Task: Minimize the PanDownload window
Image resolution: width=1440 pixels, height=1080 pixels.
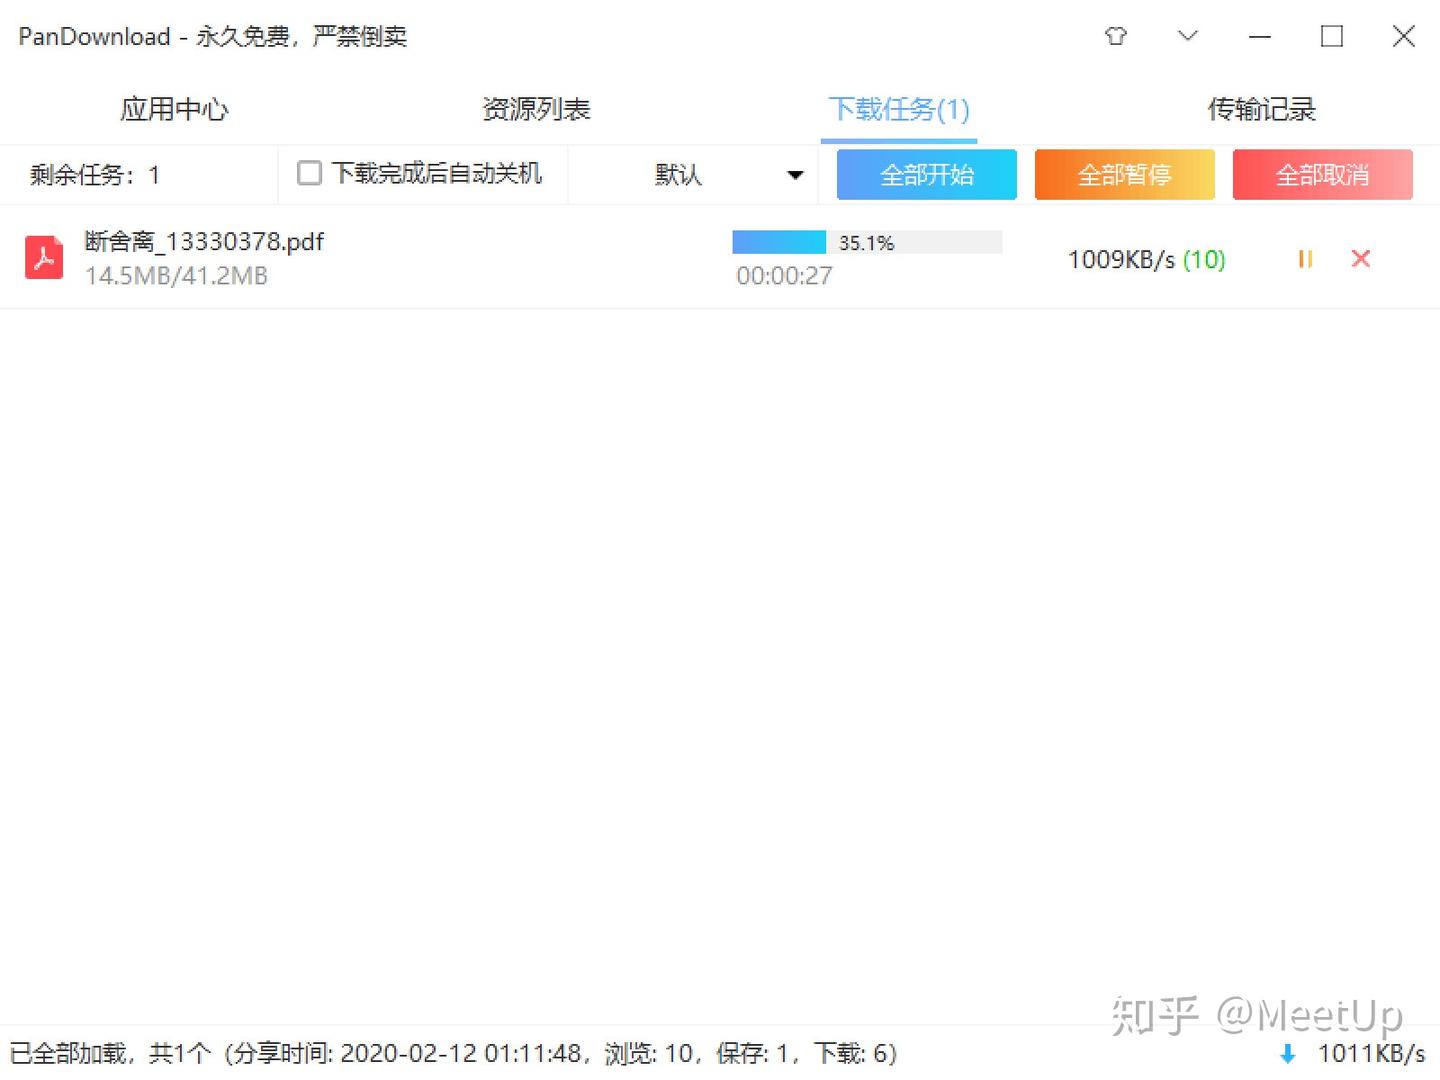Action: (x=1260, y=36)
